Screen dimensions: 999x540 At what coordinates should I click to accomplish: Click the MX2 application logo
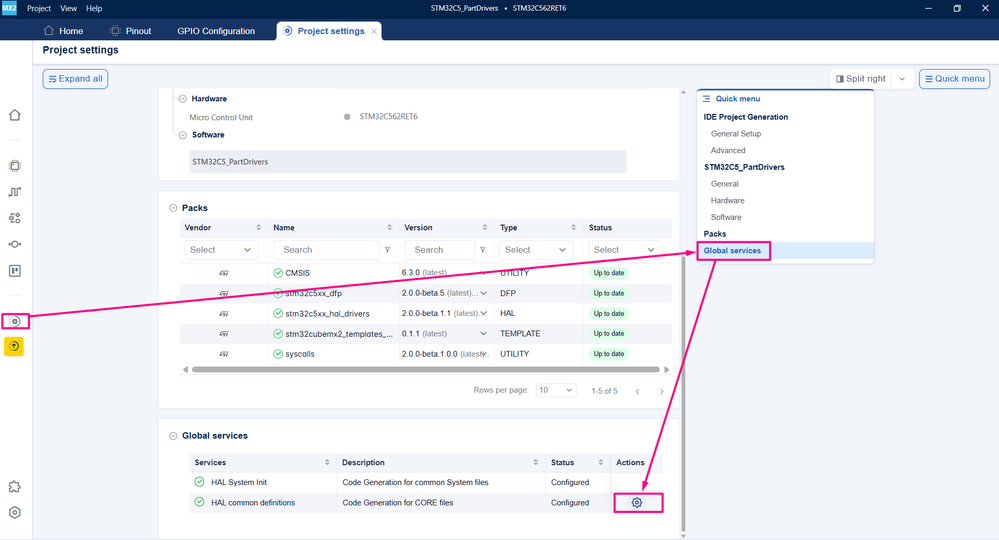point(9,8)
